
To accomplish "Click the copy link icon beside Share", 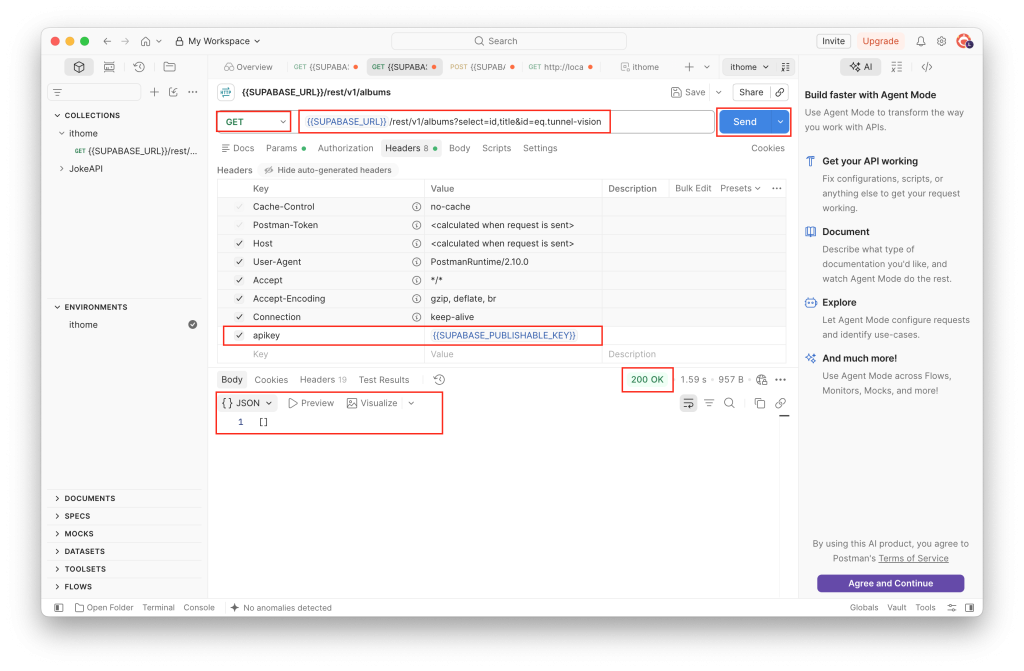I will [780, 92].
